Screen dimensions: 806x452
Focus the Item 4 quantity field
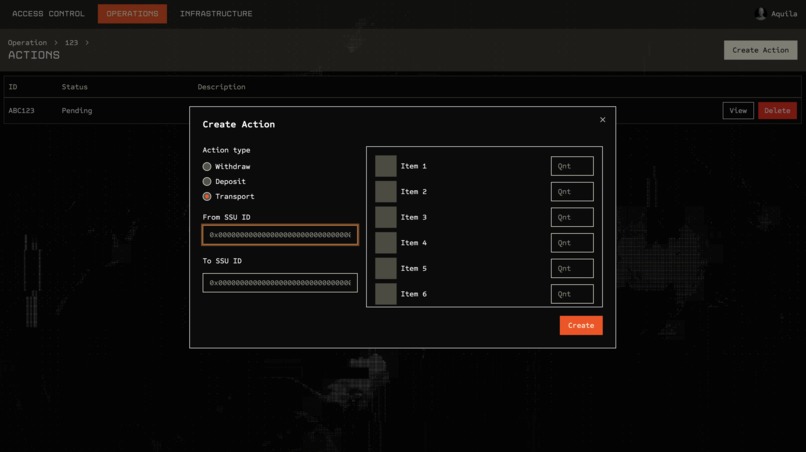572,243
